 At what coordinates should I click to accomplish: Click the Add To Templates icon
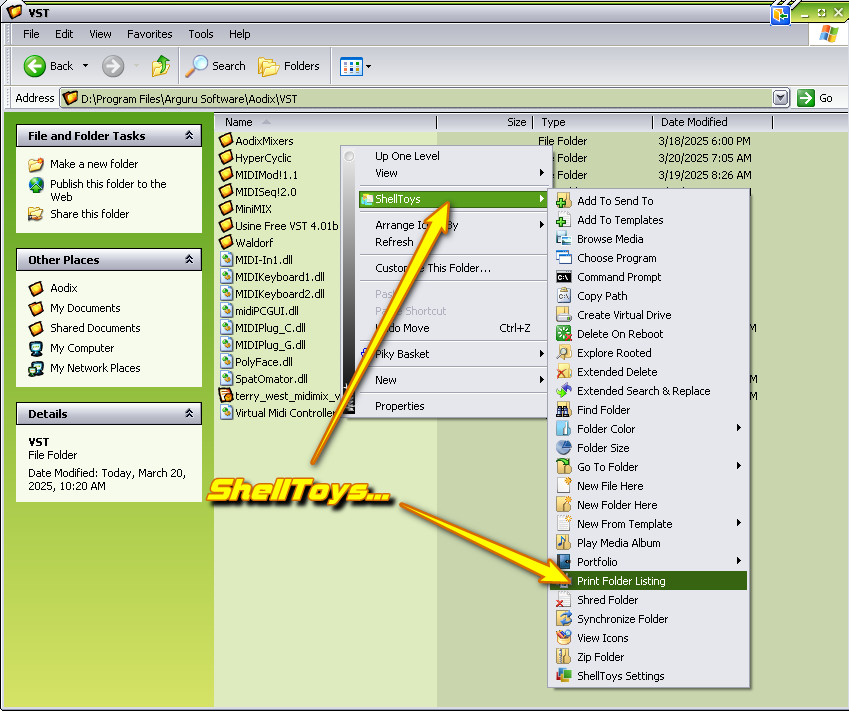(564, 220)
